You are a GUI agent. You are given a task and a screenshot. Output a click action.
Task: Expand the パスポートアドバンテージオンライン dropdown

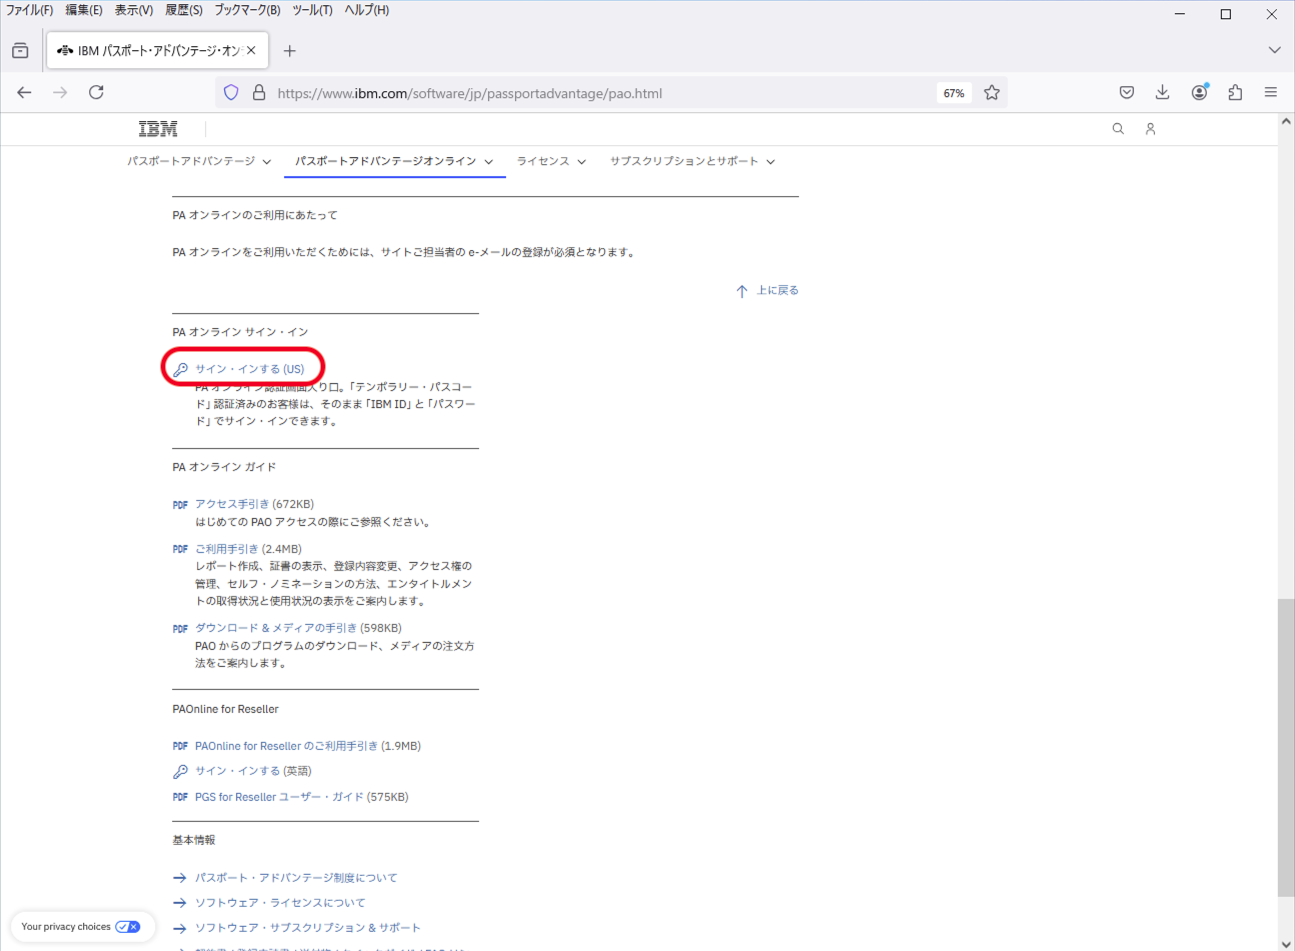pos(489,162)
